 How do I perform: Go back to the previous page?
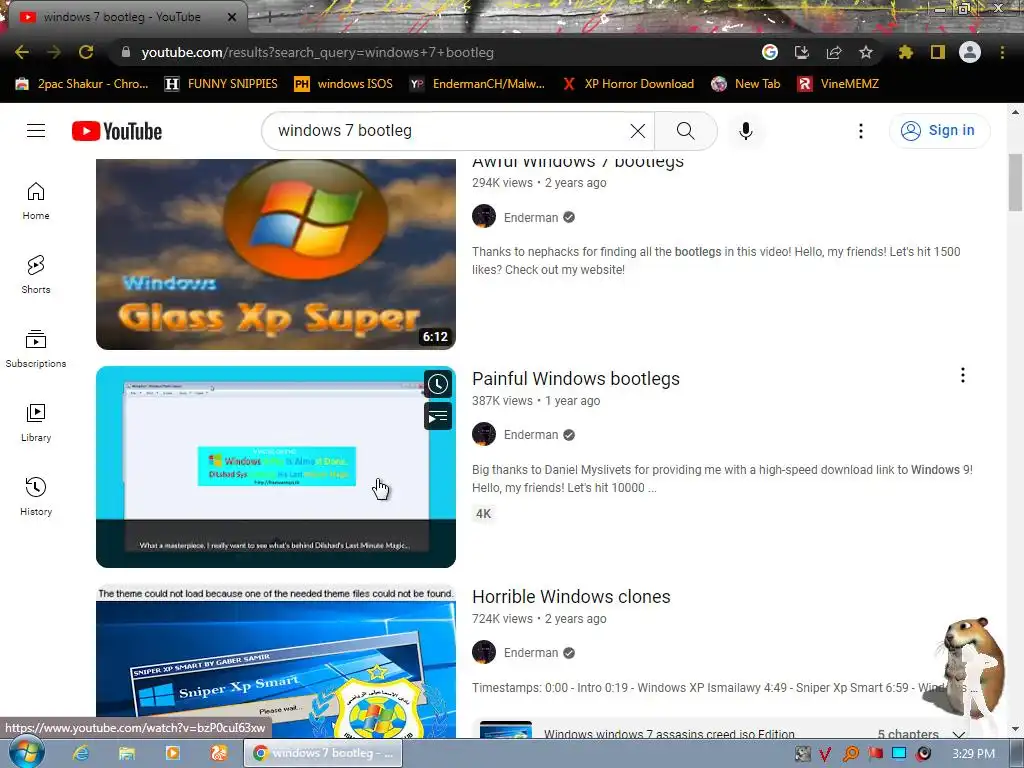click(22, 52)
